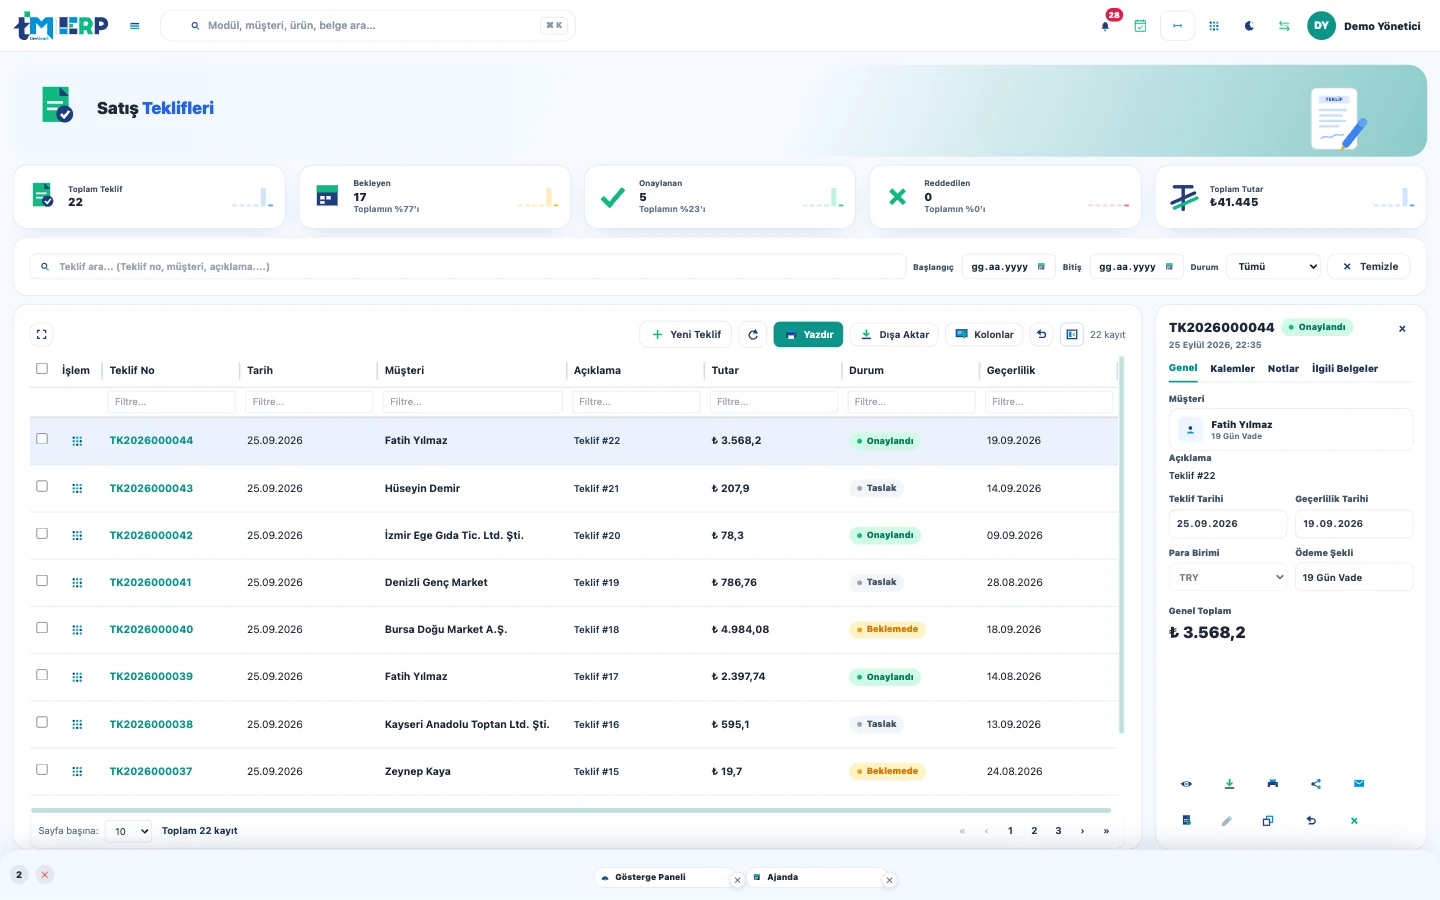
Task: Open the İlgili Belgeler tab
Action: [1345, 369]
